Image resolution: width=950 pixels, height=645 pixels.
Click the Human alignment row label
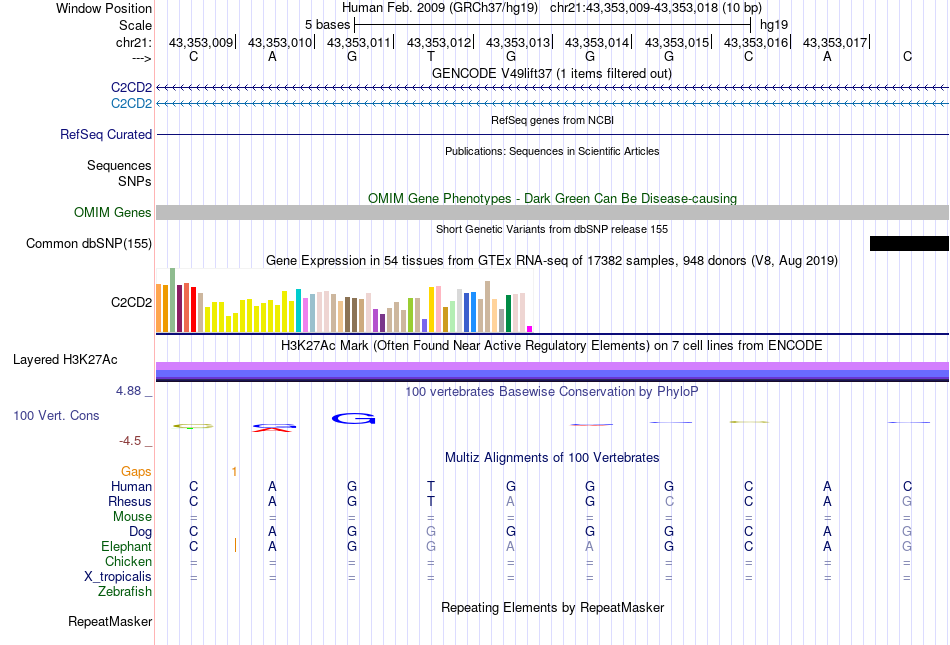pos(131,486)
